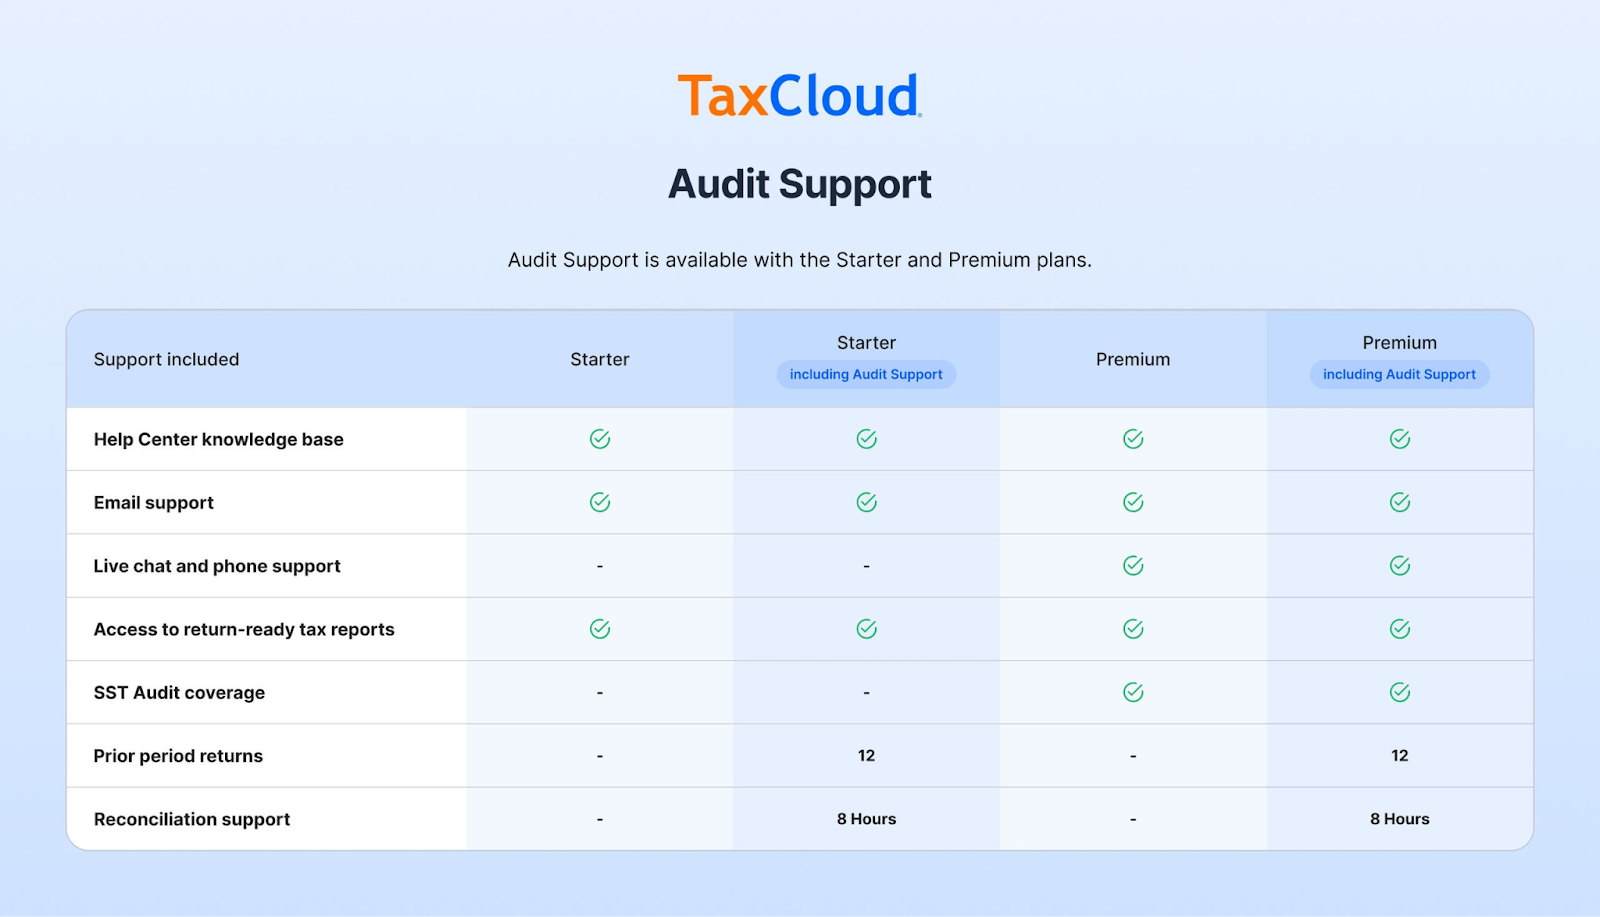This screenshot has height=917, width=1600.
Task: Click the subtitle about Starter and Premium plans
Action: tap(800, 260)
